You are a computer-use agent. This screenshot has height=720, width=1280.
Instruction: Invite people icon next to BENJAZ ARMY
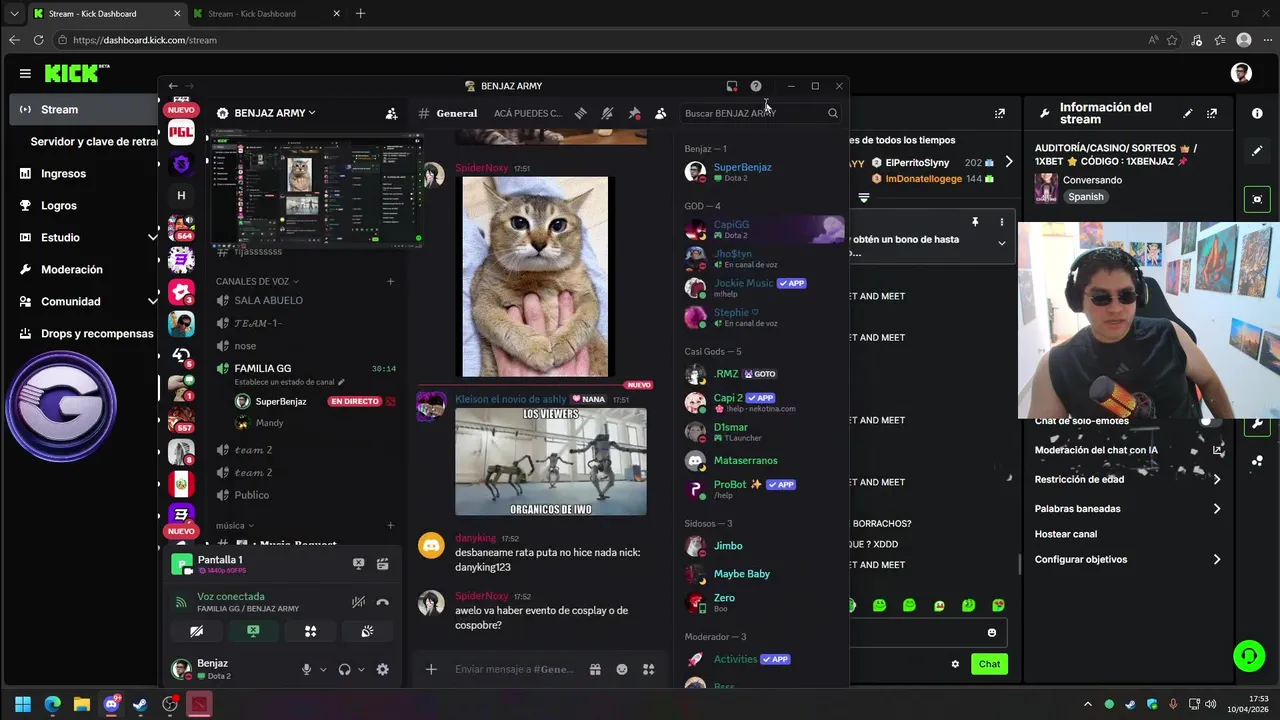pyautogui.click(x=391, y=113)
